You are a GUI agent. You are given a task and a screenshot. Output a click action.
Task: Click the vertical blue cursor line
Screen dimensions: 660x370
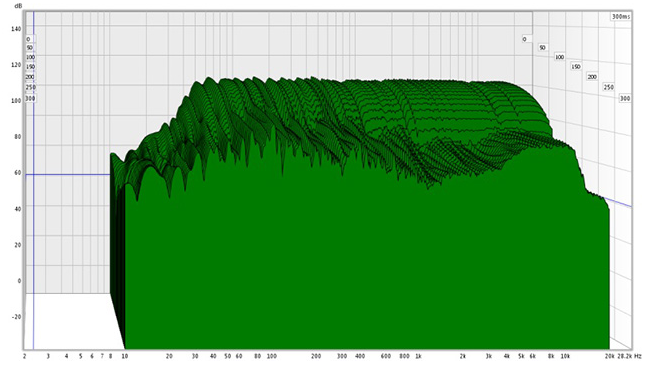(33, 181)
